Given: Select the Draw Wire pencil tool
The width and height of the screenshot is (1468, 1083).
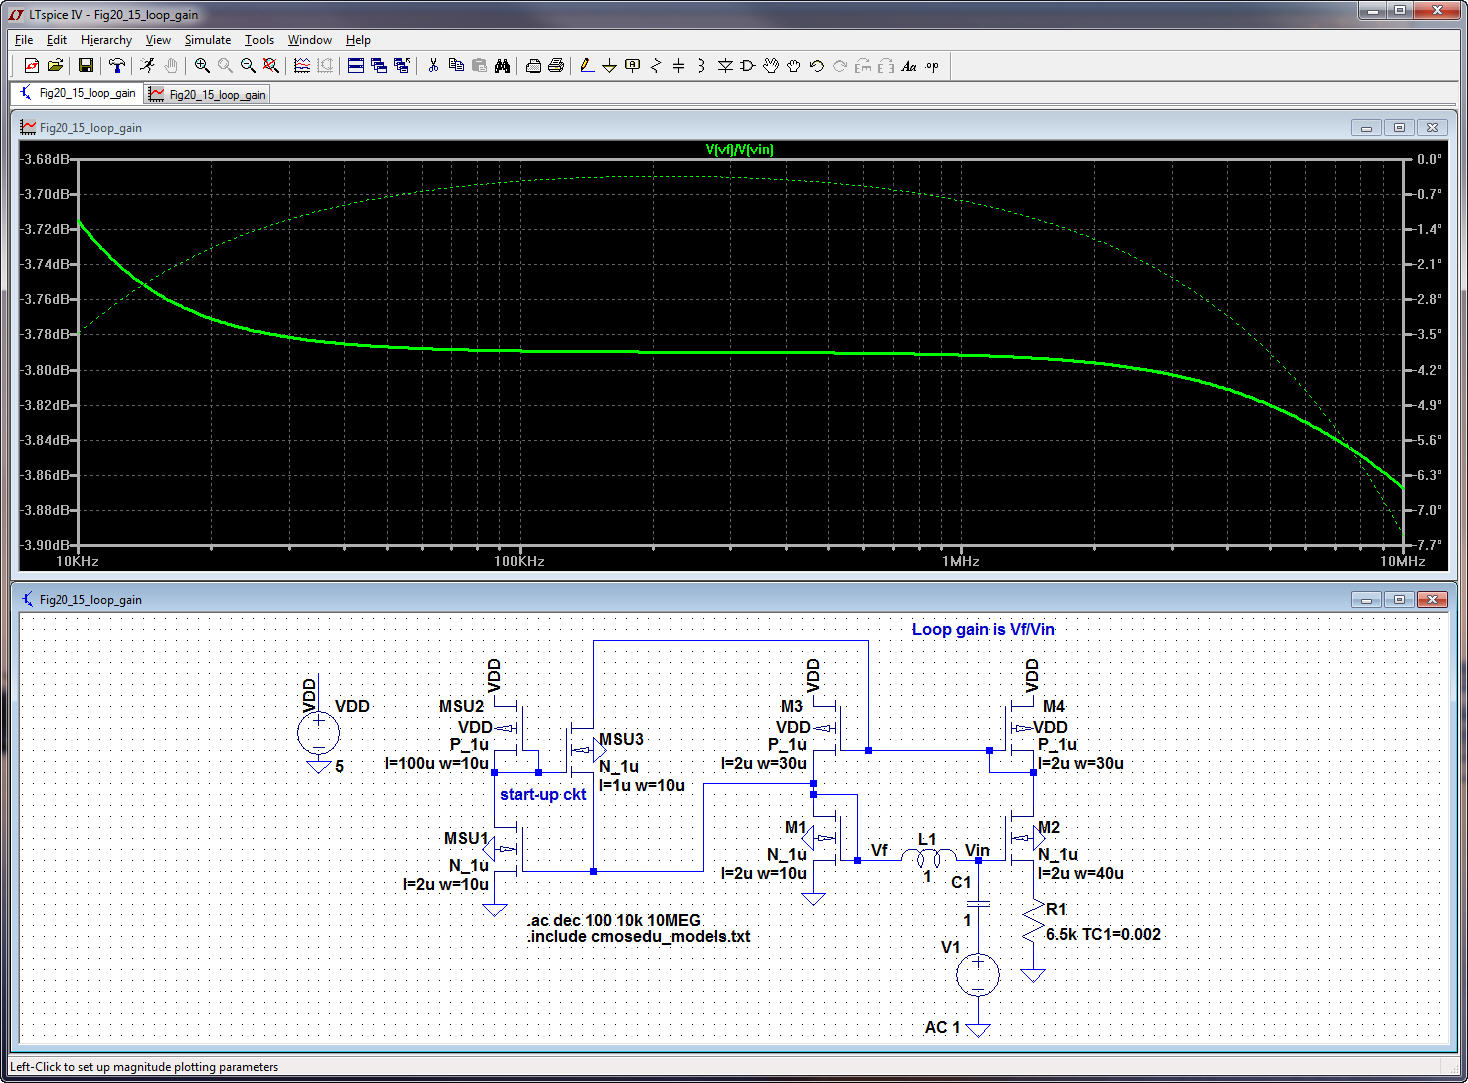Looking at the screenshot, I should click(587, 66).
